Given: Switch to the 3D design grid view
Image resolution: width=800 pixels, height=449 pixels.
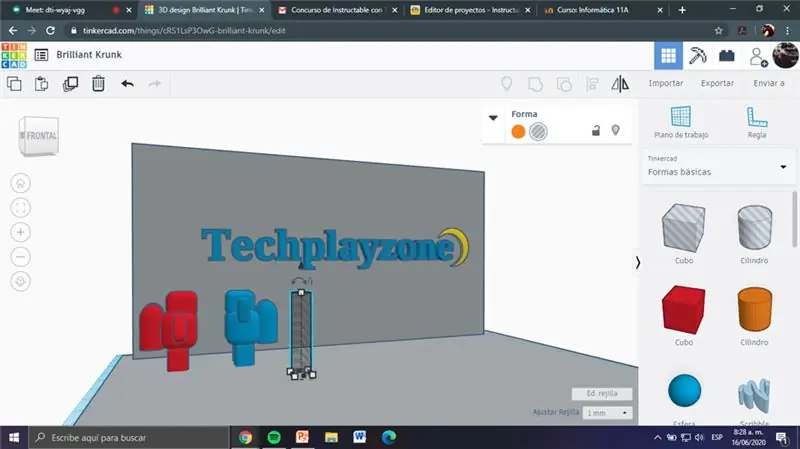Looking at the screenshot, I should tap(668, 56).
